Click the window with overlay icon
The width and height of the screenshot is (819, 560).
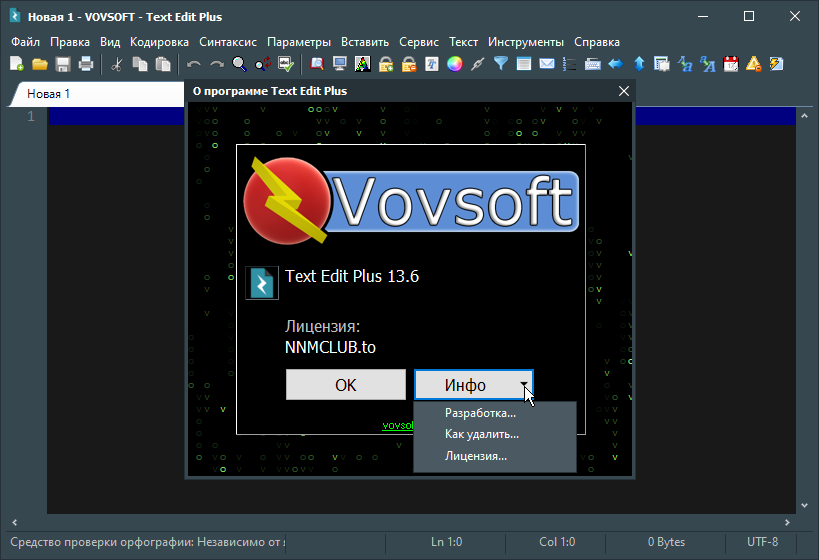(x=662, y=64)
